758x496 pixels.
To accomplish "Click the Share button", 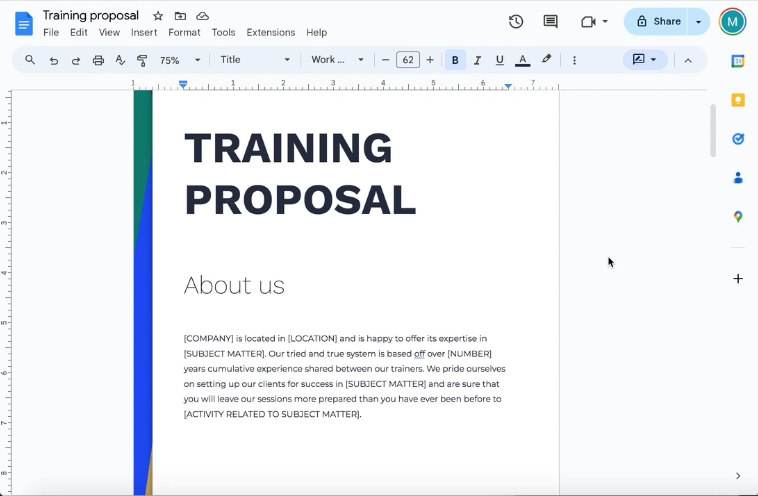I will click(656, 22).
